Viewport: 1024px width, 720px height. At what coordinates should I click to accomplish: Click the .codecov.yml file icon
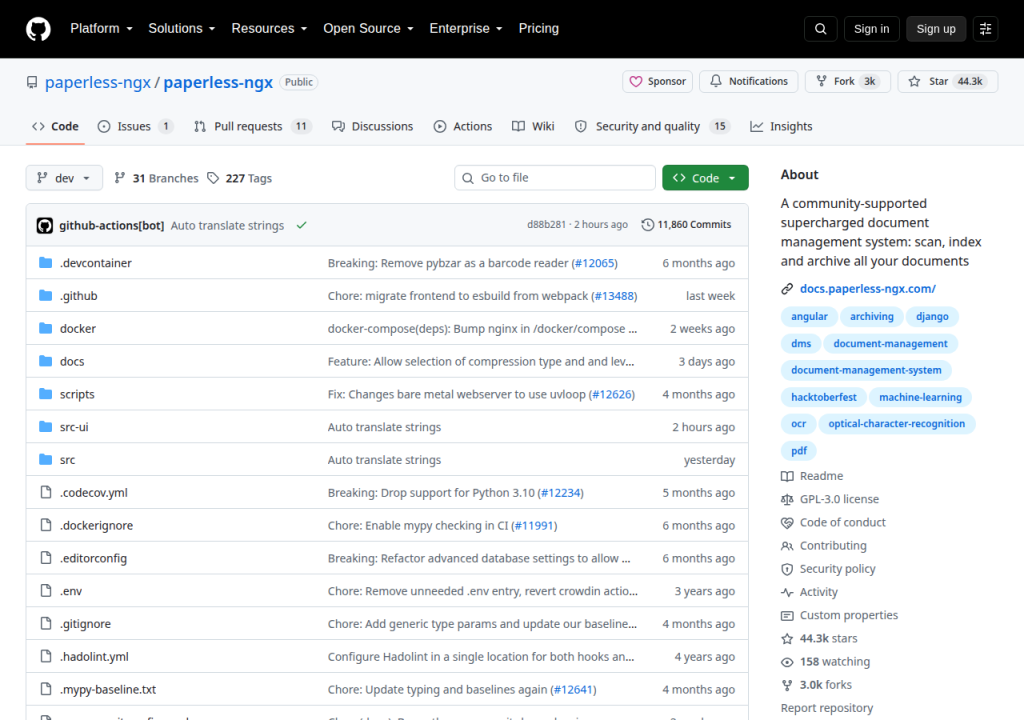46,492
